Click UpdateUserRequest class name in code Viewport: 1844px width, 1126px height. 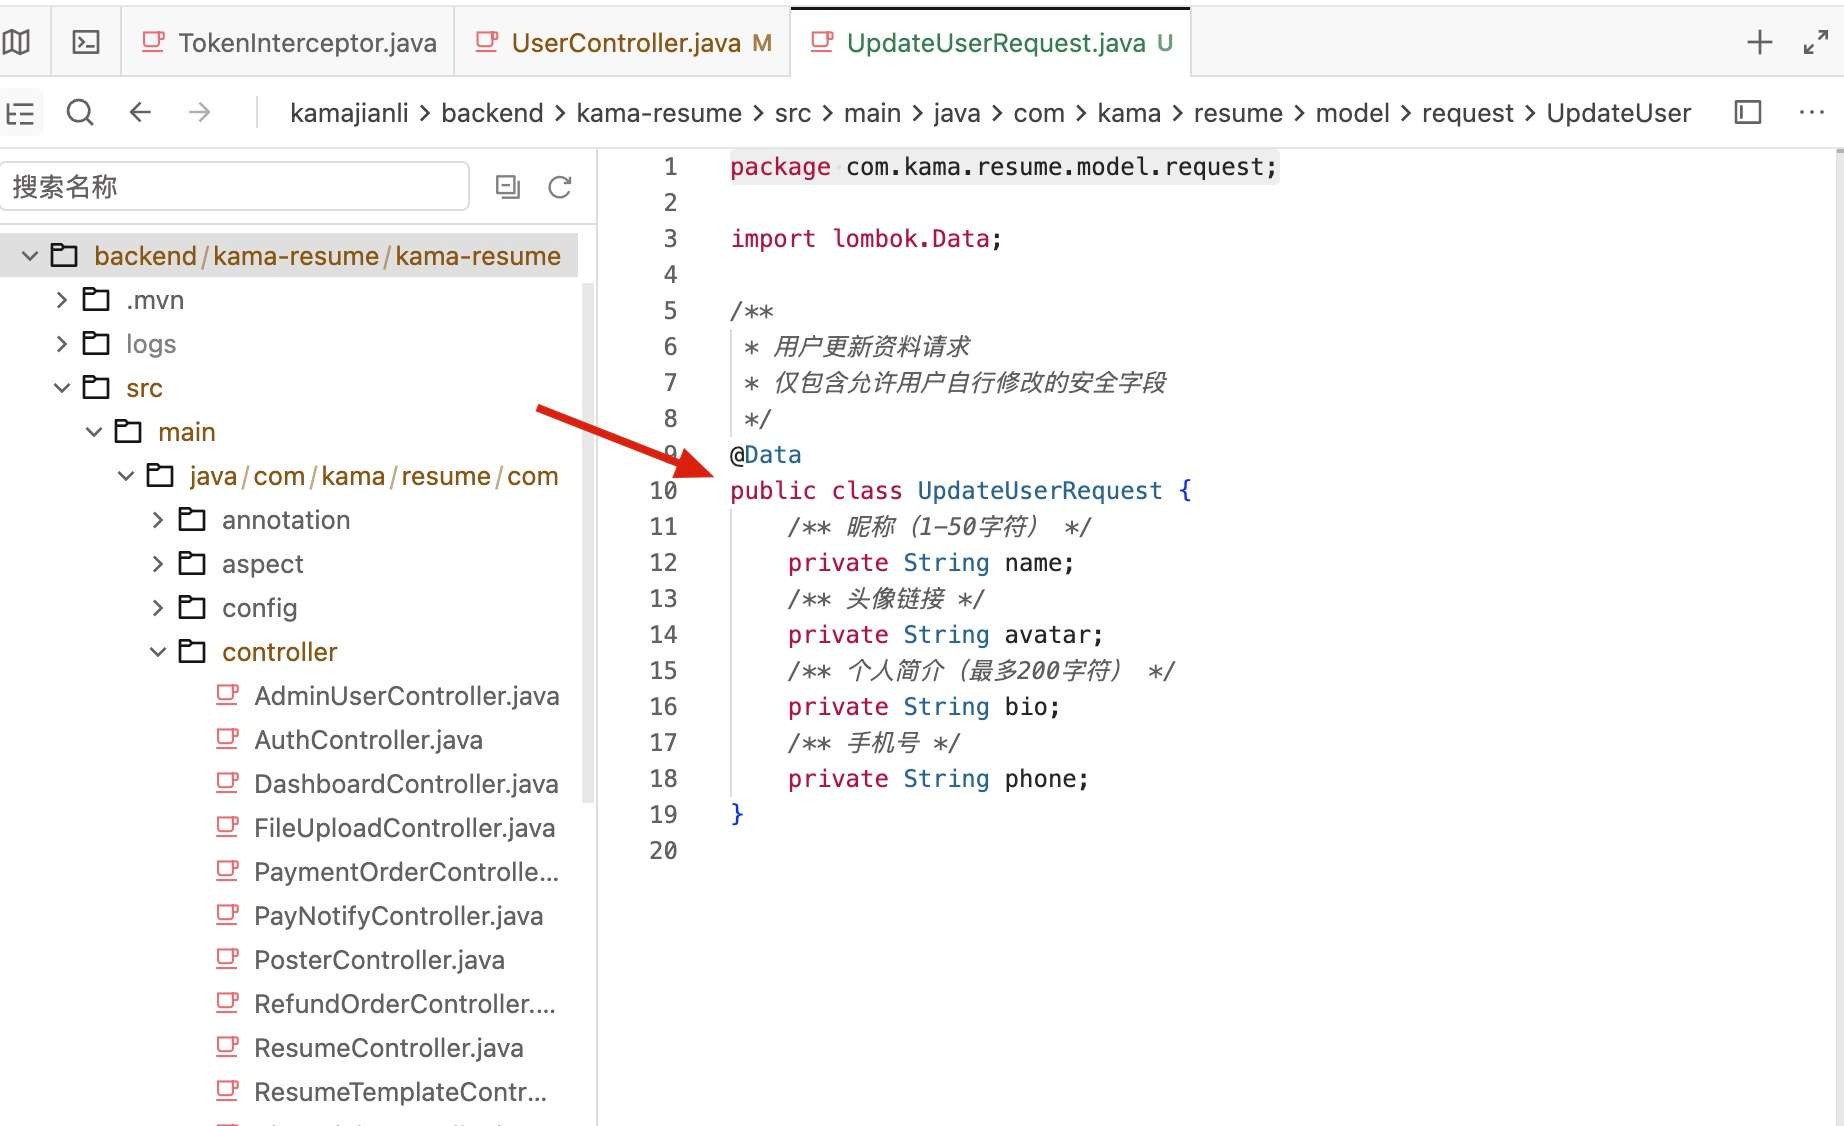(1040, 491)
